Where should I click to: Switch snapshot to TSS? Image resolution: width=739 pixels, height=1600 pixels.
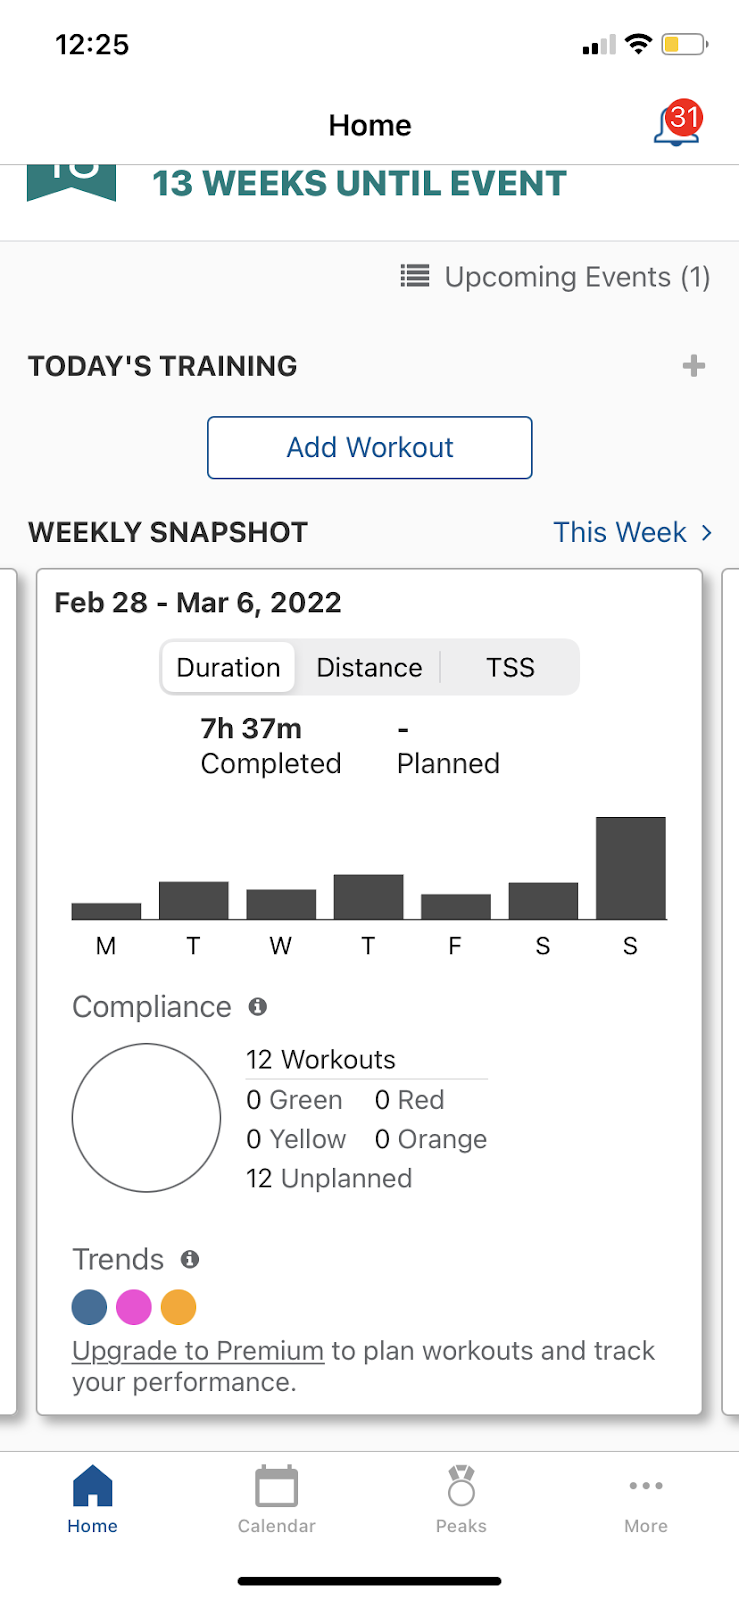pyautogui.click(x=510, y=667)
